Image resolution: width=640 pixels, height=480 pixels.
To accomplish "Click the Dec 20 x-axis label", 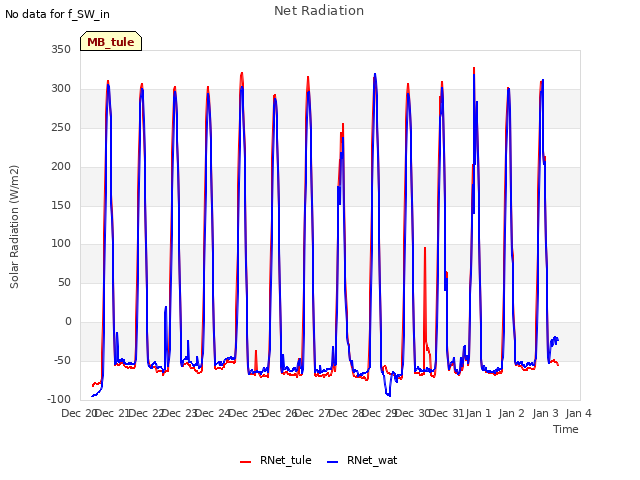I will [78, 413].
